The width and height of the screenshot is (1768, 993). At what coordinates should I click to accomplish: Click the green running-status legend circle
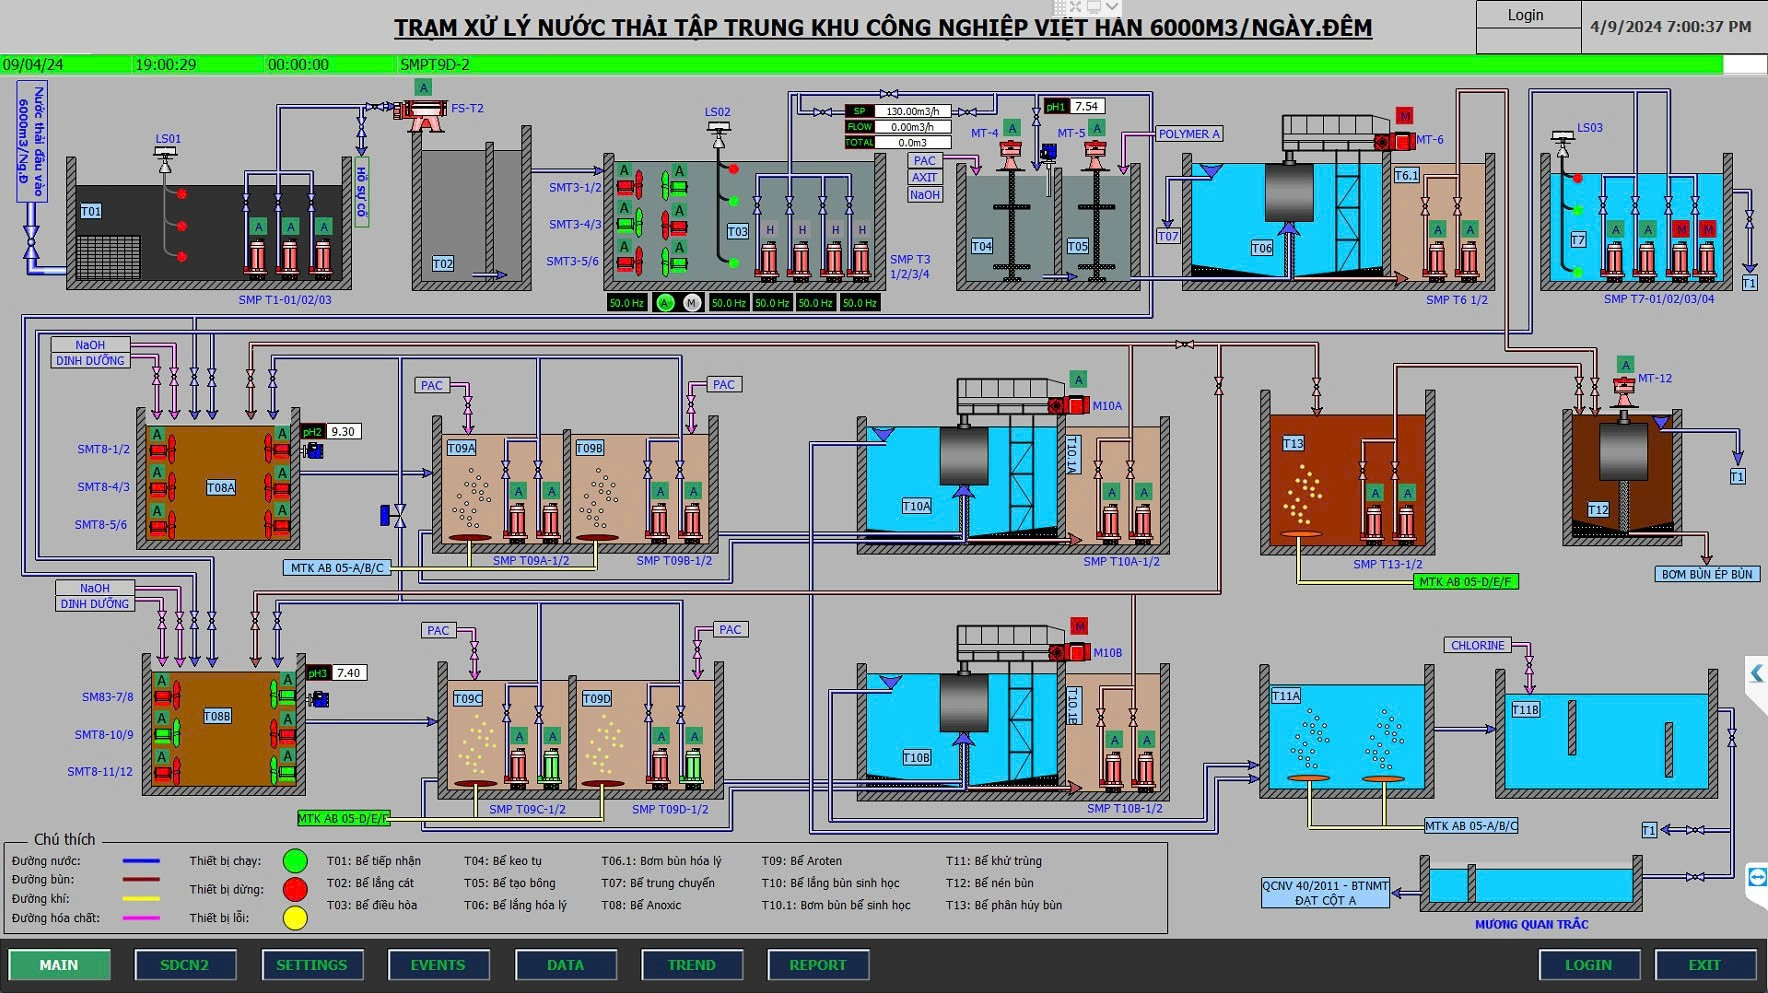click(295, 861)
